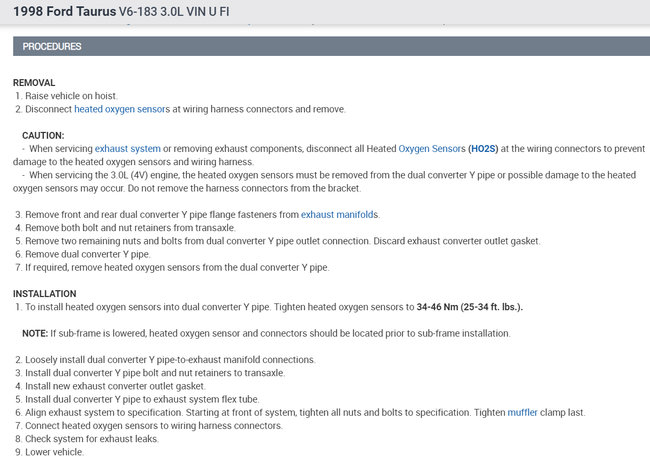Click the 'Install new exhaust converter outlet gasket' step
This screenshot has height=468, width=650.
point(110,386)
